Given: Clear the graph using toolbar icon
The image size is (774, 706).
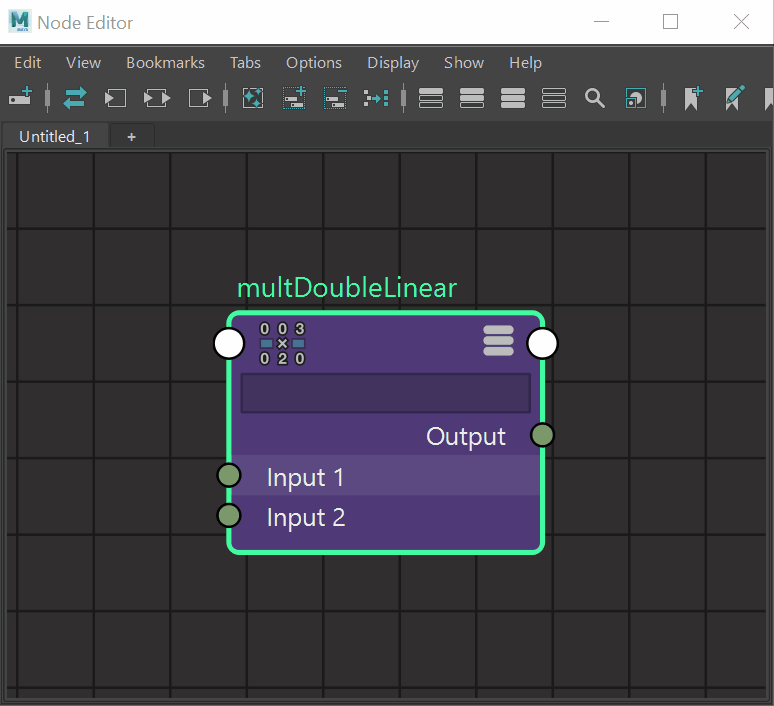Looking at the screenshot, I should pos(253,98).
